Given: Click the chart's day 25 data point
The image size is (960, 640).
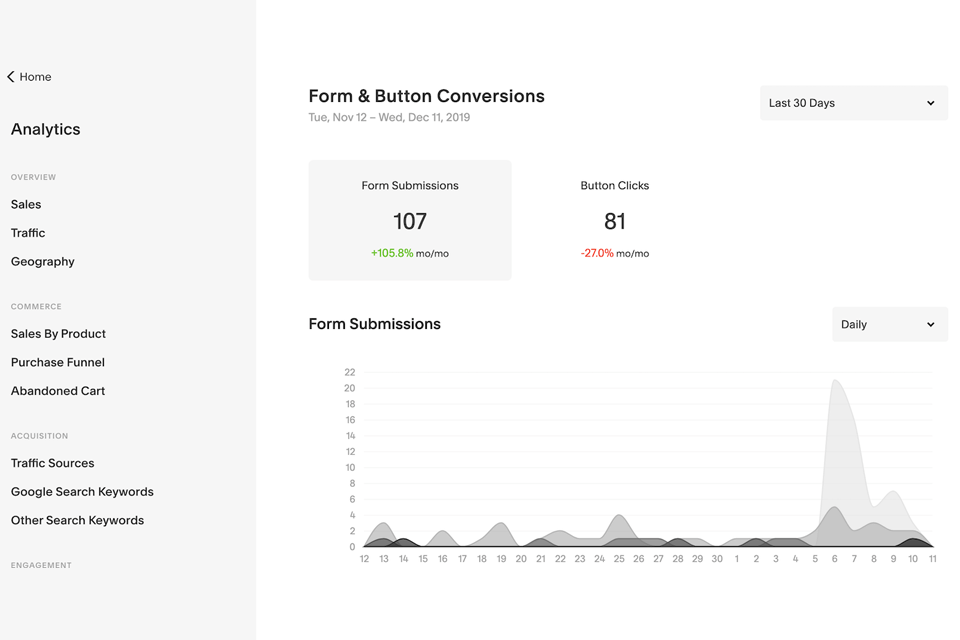Looking at the screenshot, I should pos(620,516).
